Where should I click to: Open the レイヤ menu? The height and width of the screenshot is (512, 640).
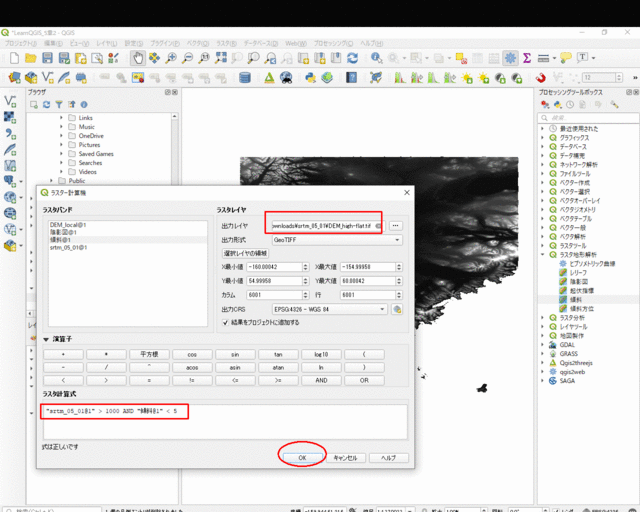coord(107,43)
